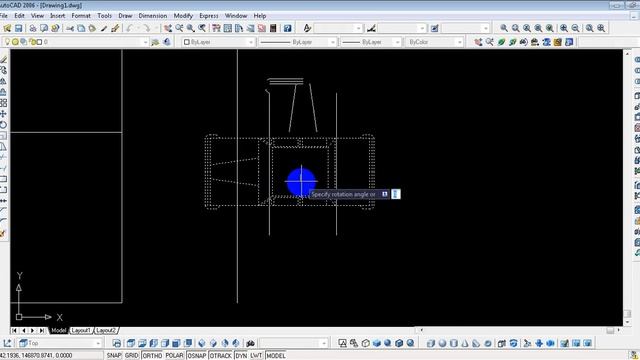Select the Array tool in left toolbar
The image size is (640, 360).
coord(3,103)
